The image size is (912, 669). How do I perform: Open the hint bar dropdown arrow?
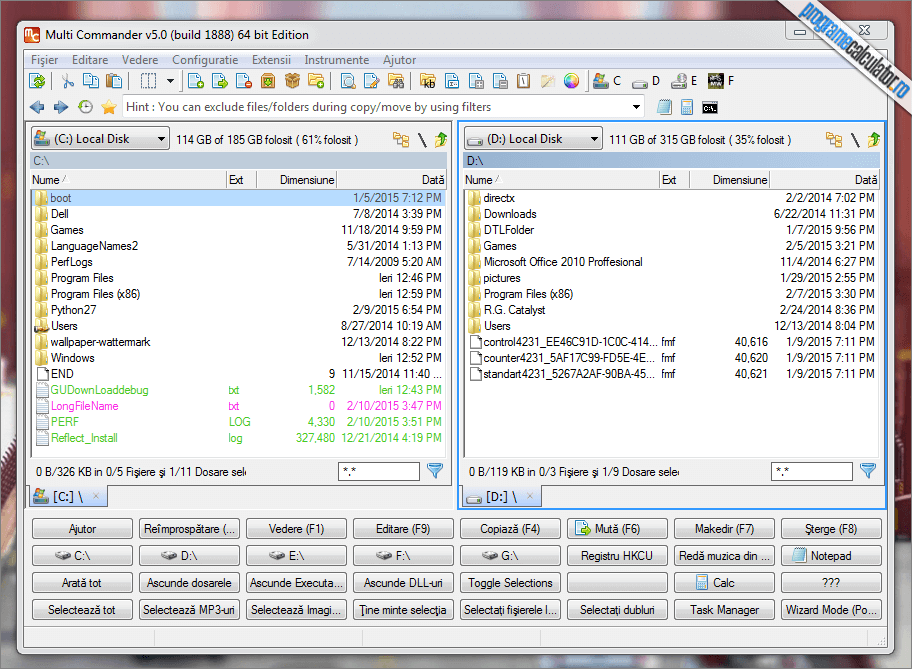(636, 107)
